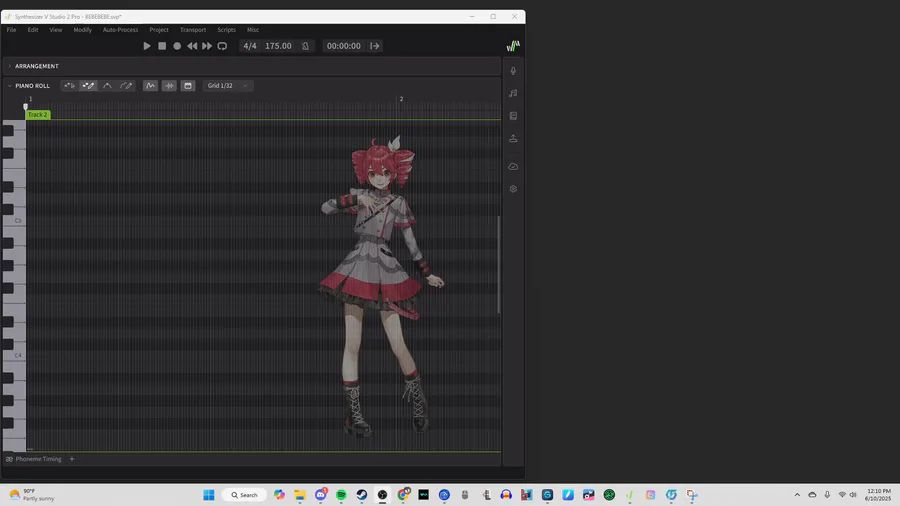Toggle loop playback
This screenshot has height=506, width=900.
point(222,46)
